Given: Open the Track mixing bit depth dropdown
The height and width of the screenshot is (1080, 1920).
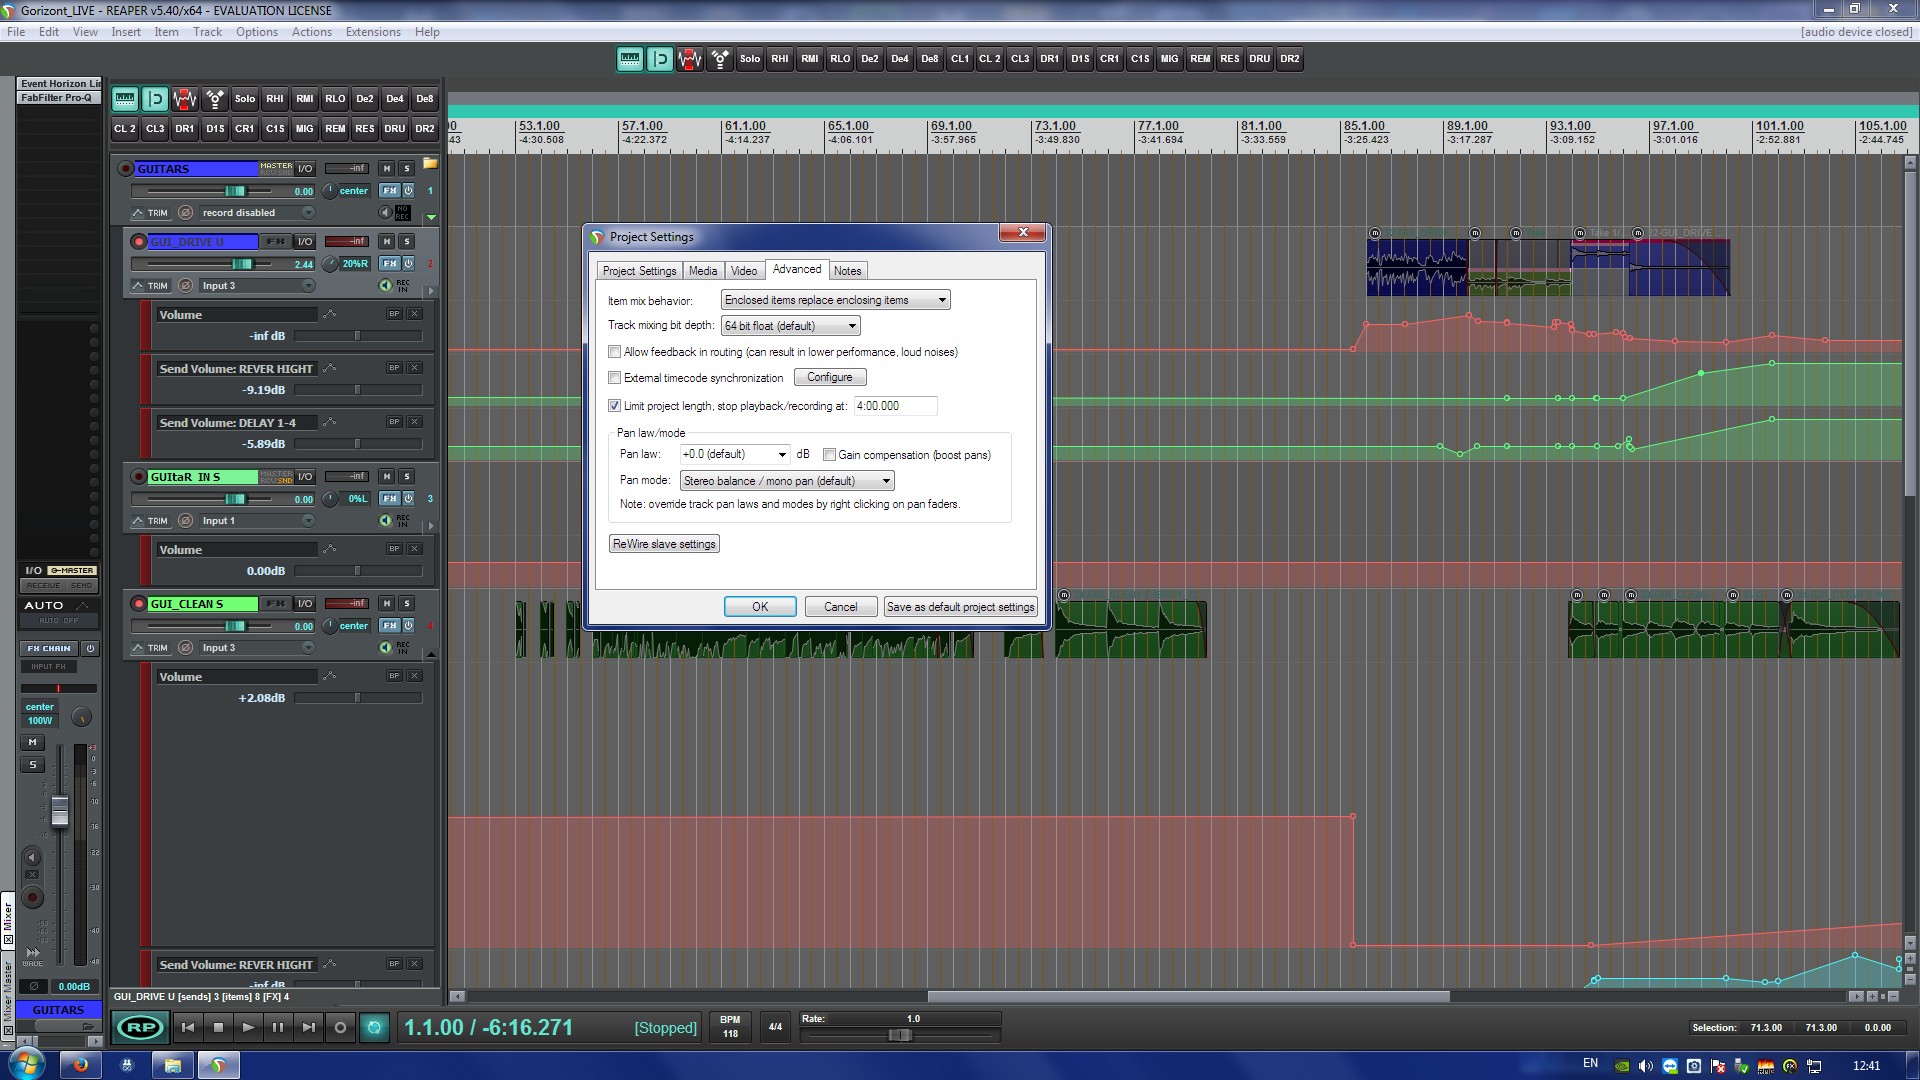Looking at the screenshot, I should click(x=790, y=326).
